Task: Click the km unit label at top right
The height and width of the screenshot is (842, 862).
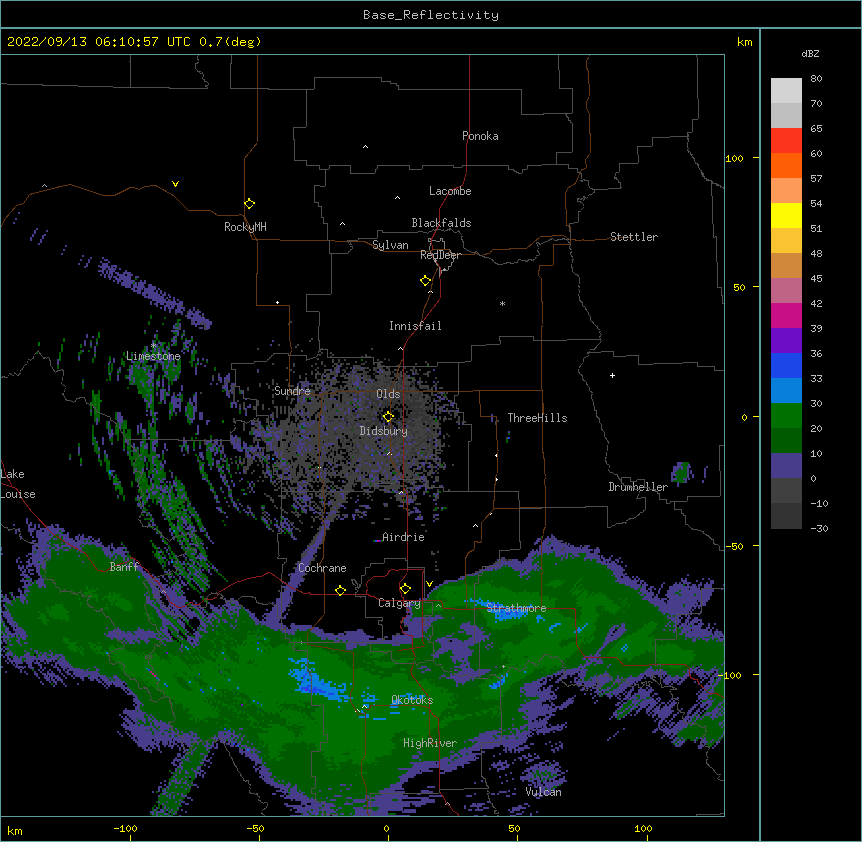Action: click(744, 42)
